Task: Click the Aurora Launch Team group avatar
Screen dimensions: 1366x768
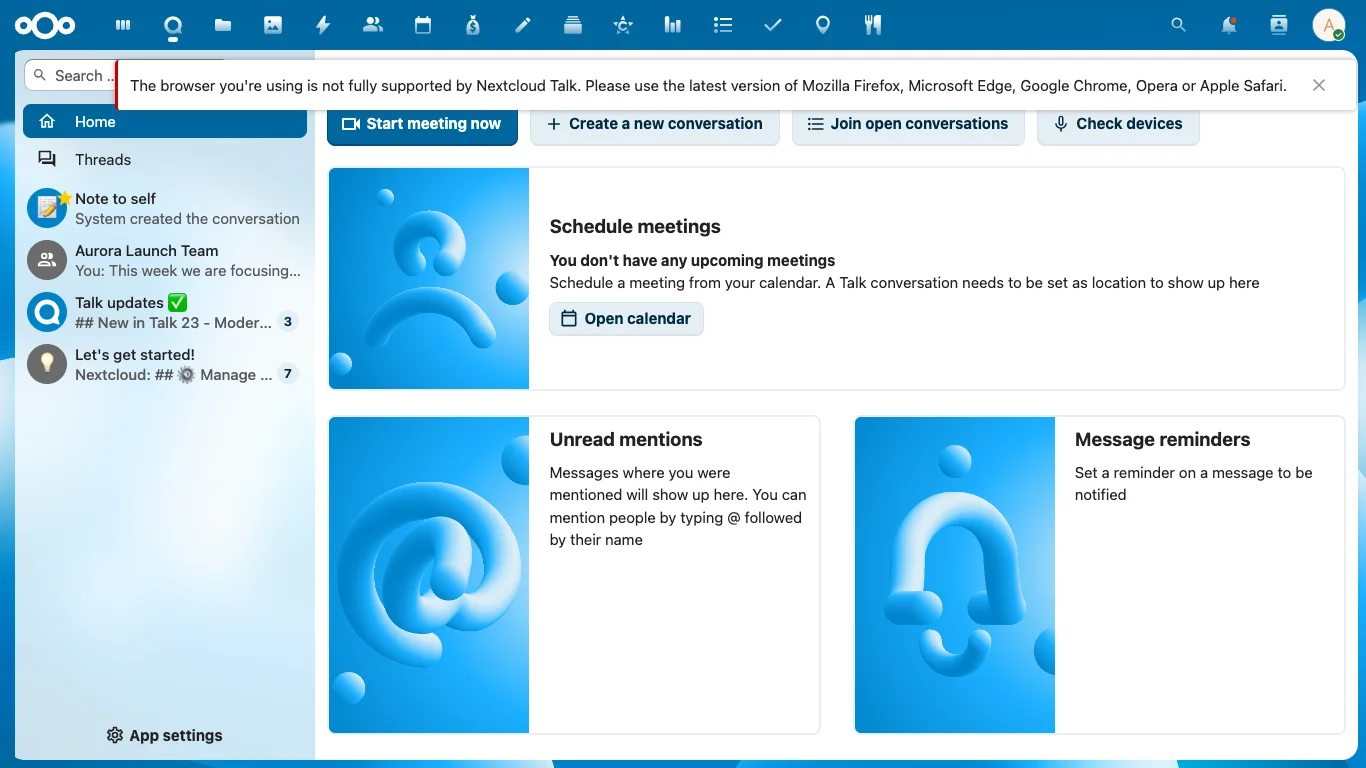Action: click(x=47, y=260)
